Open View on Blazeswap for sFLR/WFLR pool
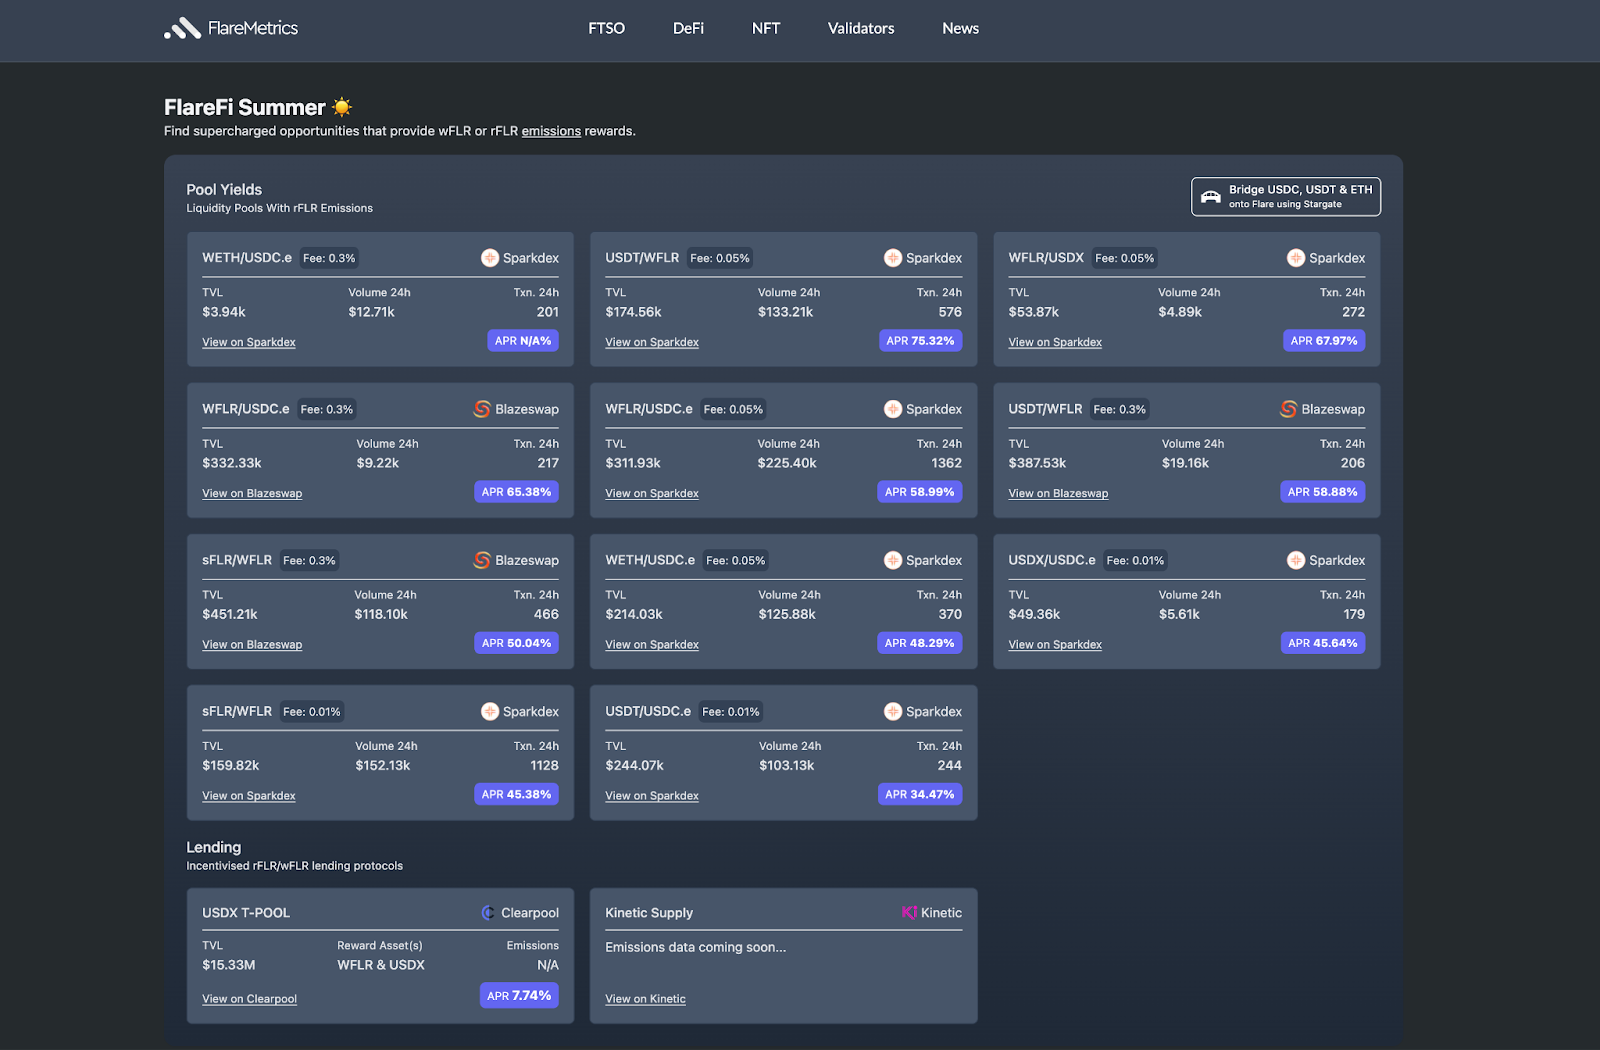Screen dimensions: 1600x1050 point(252,644)
